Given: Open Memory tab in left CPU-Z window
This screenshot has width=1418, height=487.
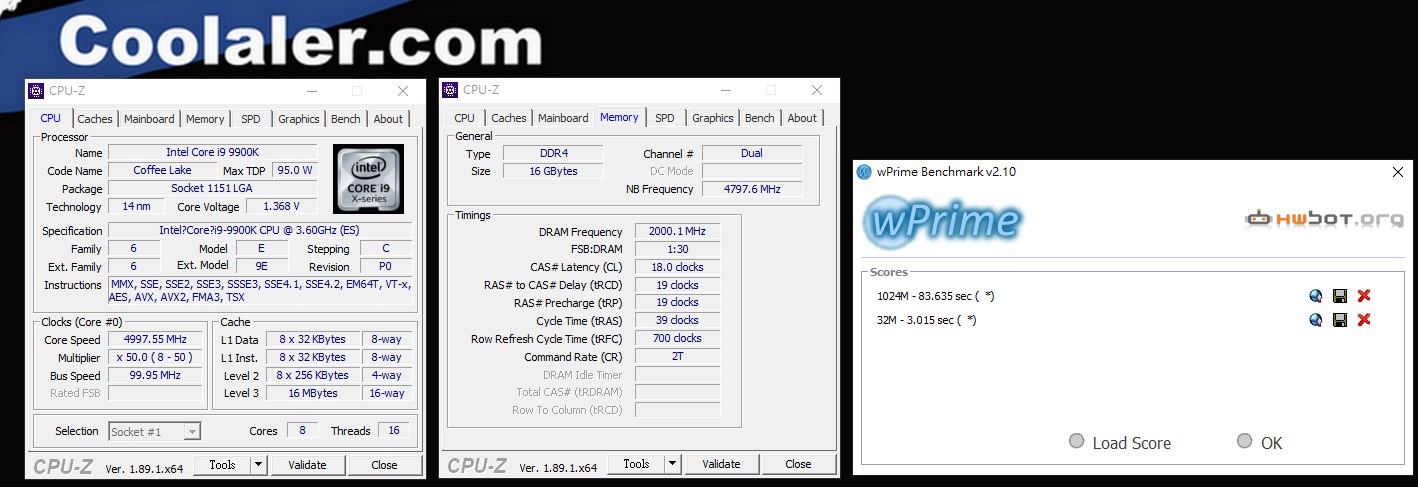Looking at the screenshot, I should click(205, 119).
